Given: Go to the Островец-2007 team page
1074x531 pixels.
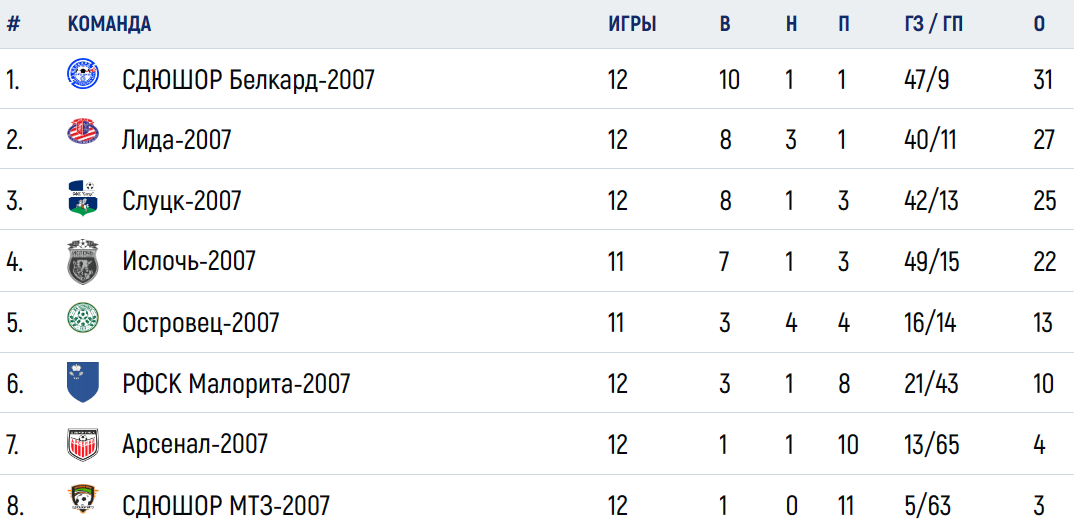Looking at the screenshot, I should [x=201, y=322].
